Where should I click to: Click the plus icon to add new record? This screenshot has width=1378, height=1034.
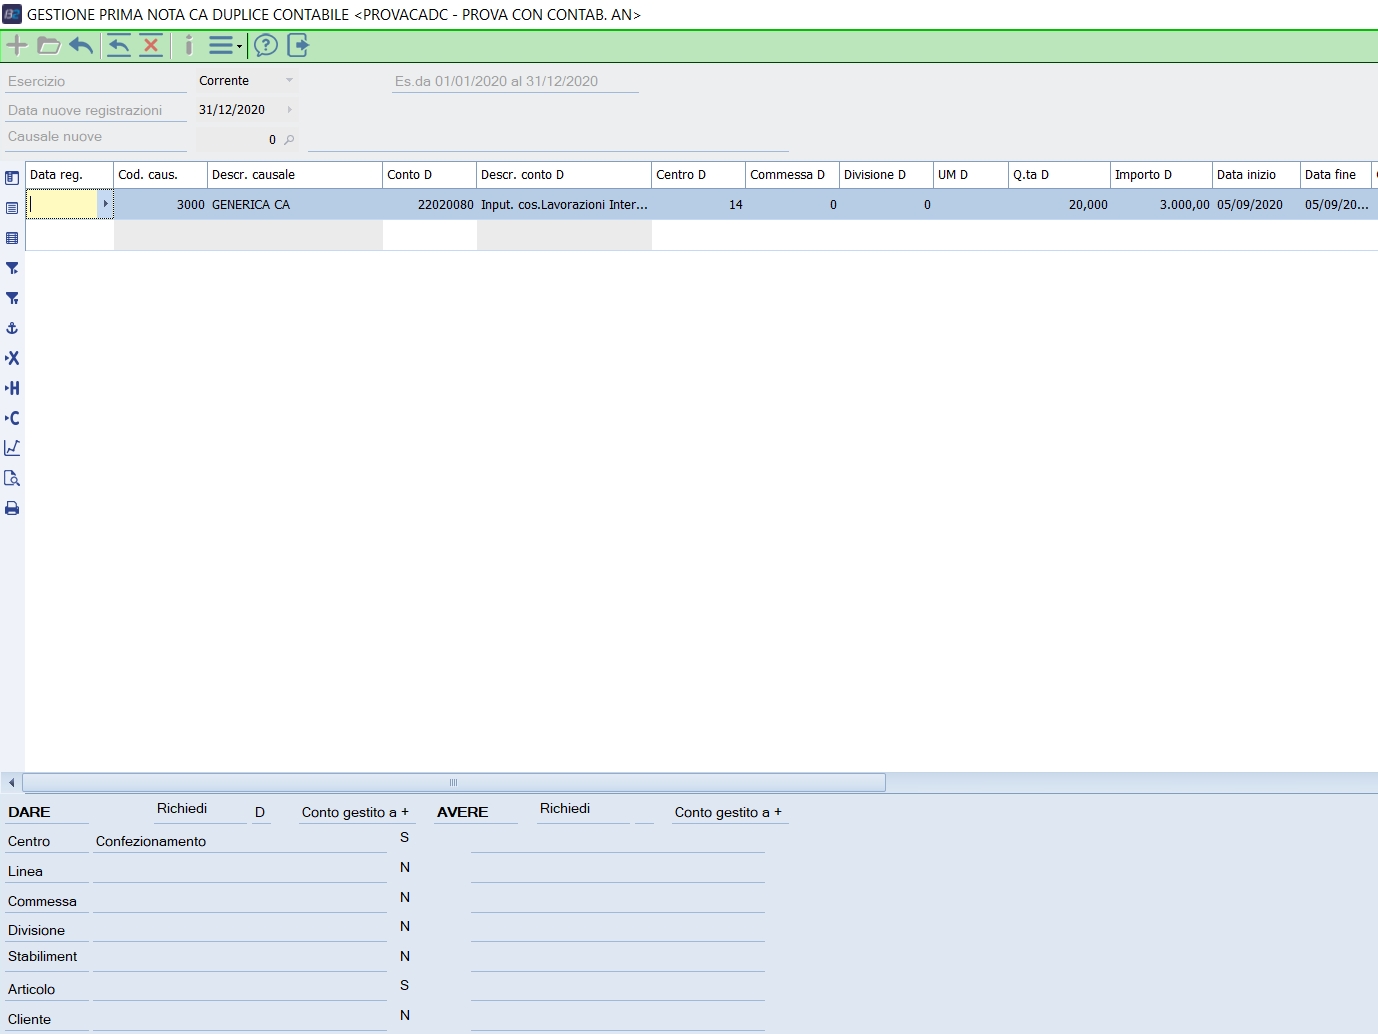pyautogui.click(x=17, y=45)
